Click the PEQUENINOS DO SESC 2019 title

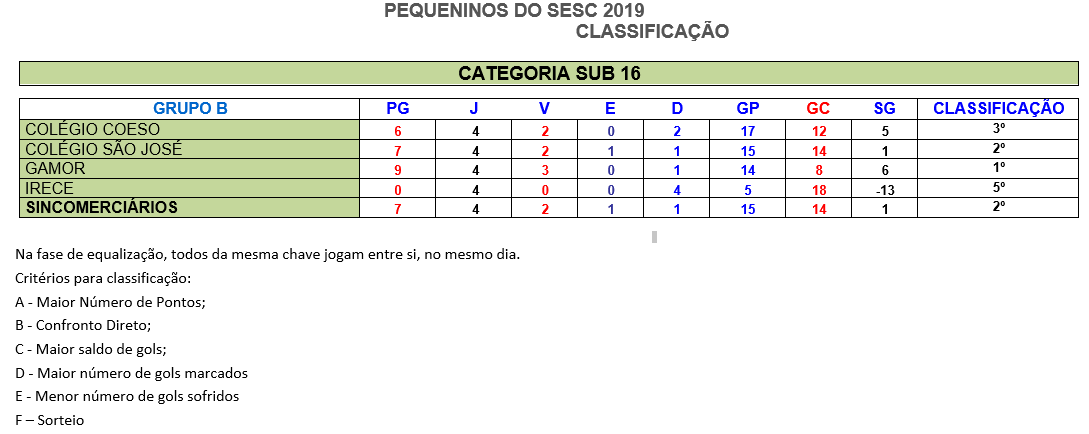(x=514, y=10)
